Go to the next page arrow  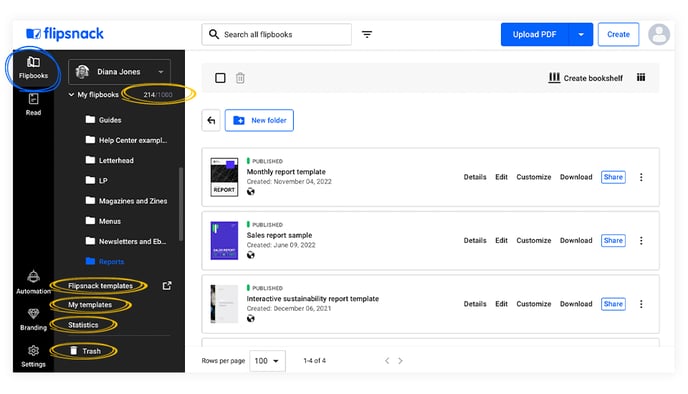point(400,361)
